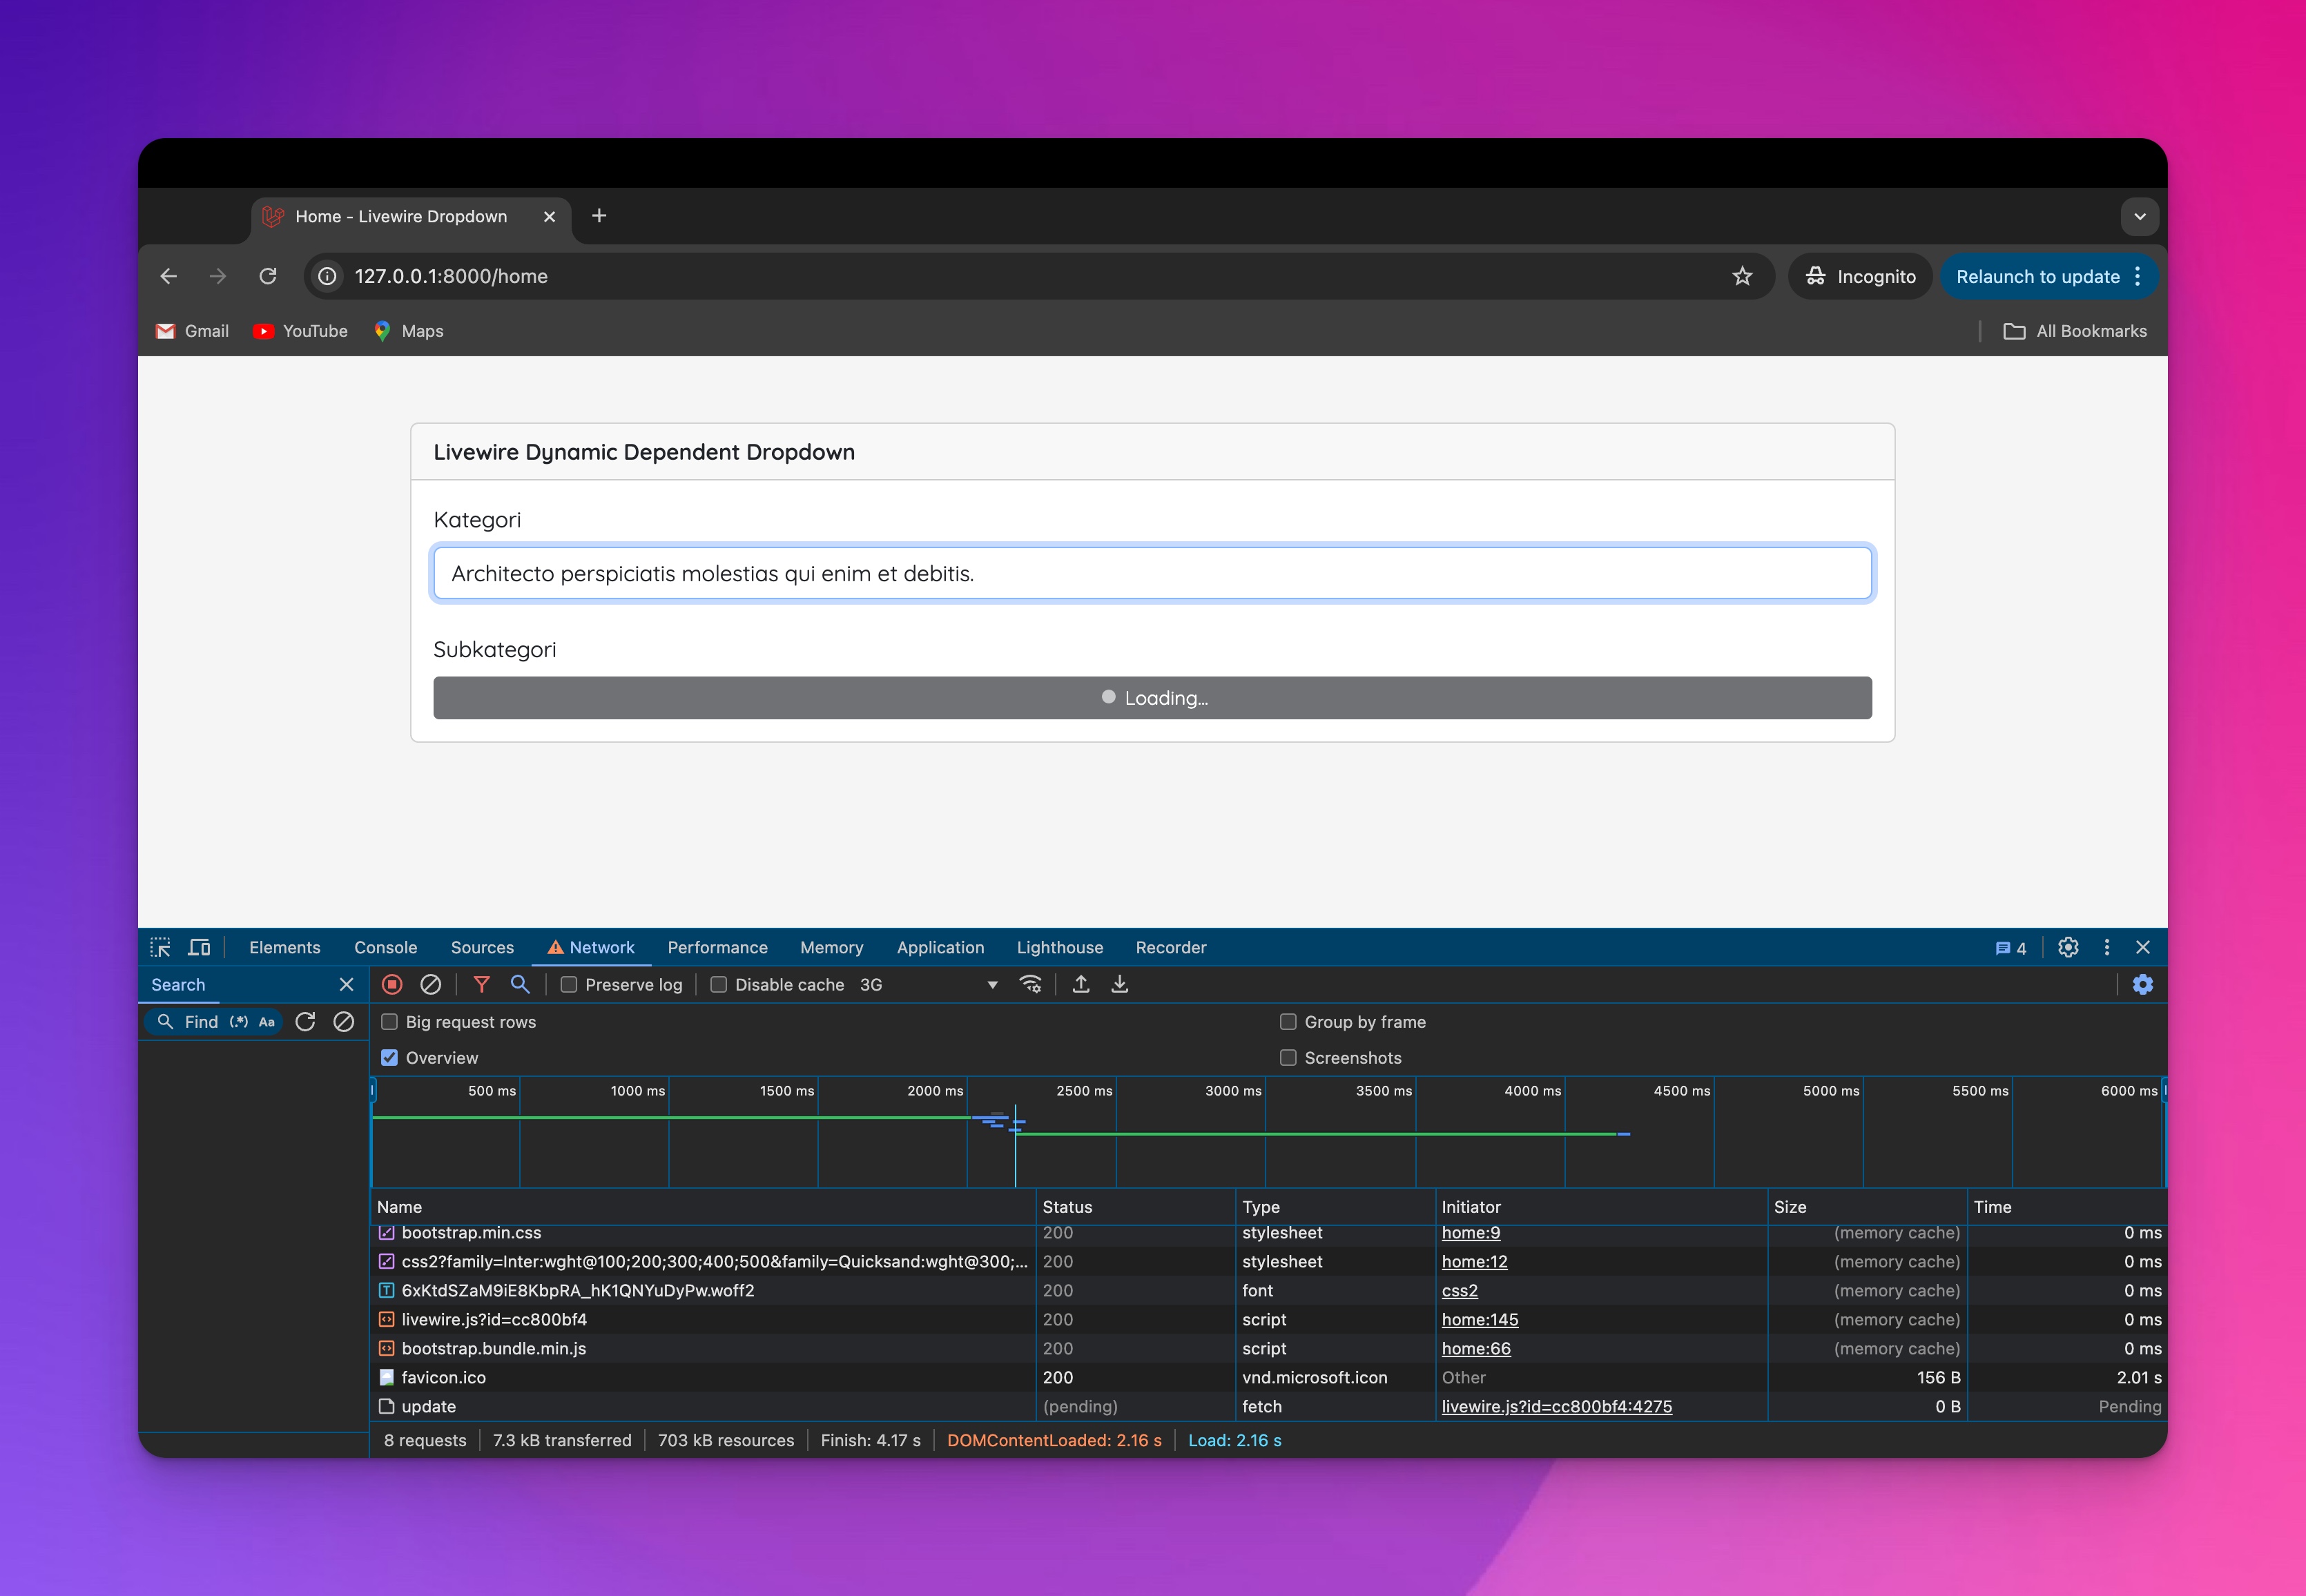Viewport: 2306px width, 1596px height.
Task: Toggle device toolbar icon in DevTools
Action: coord(199,947)
